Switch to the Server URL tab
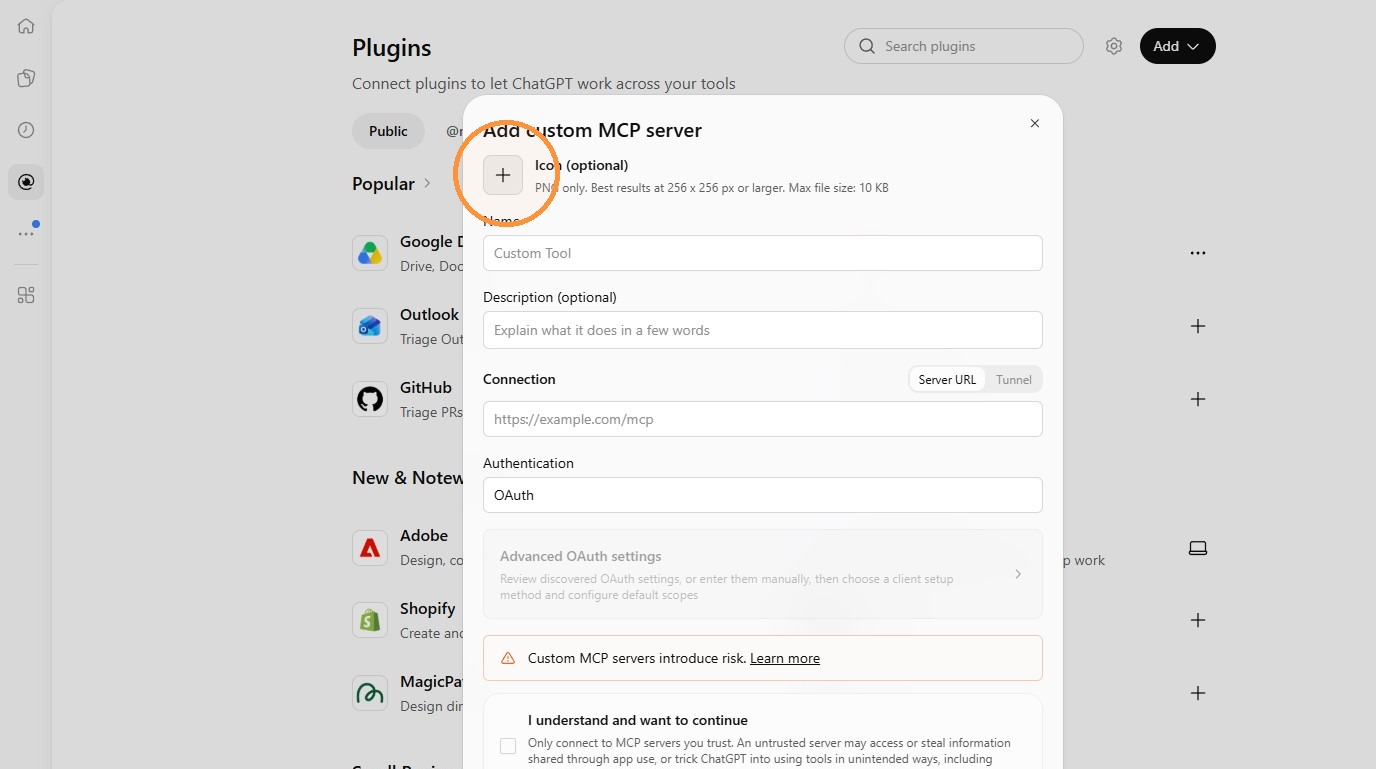This screenshot has width=1376, height=769. point(947,380)
